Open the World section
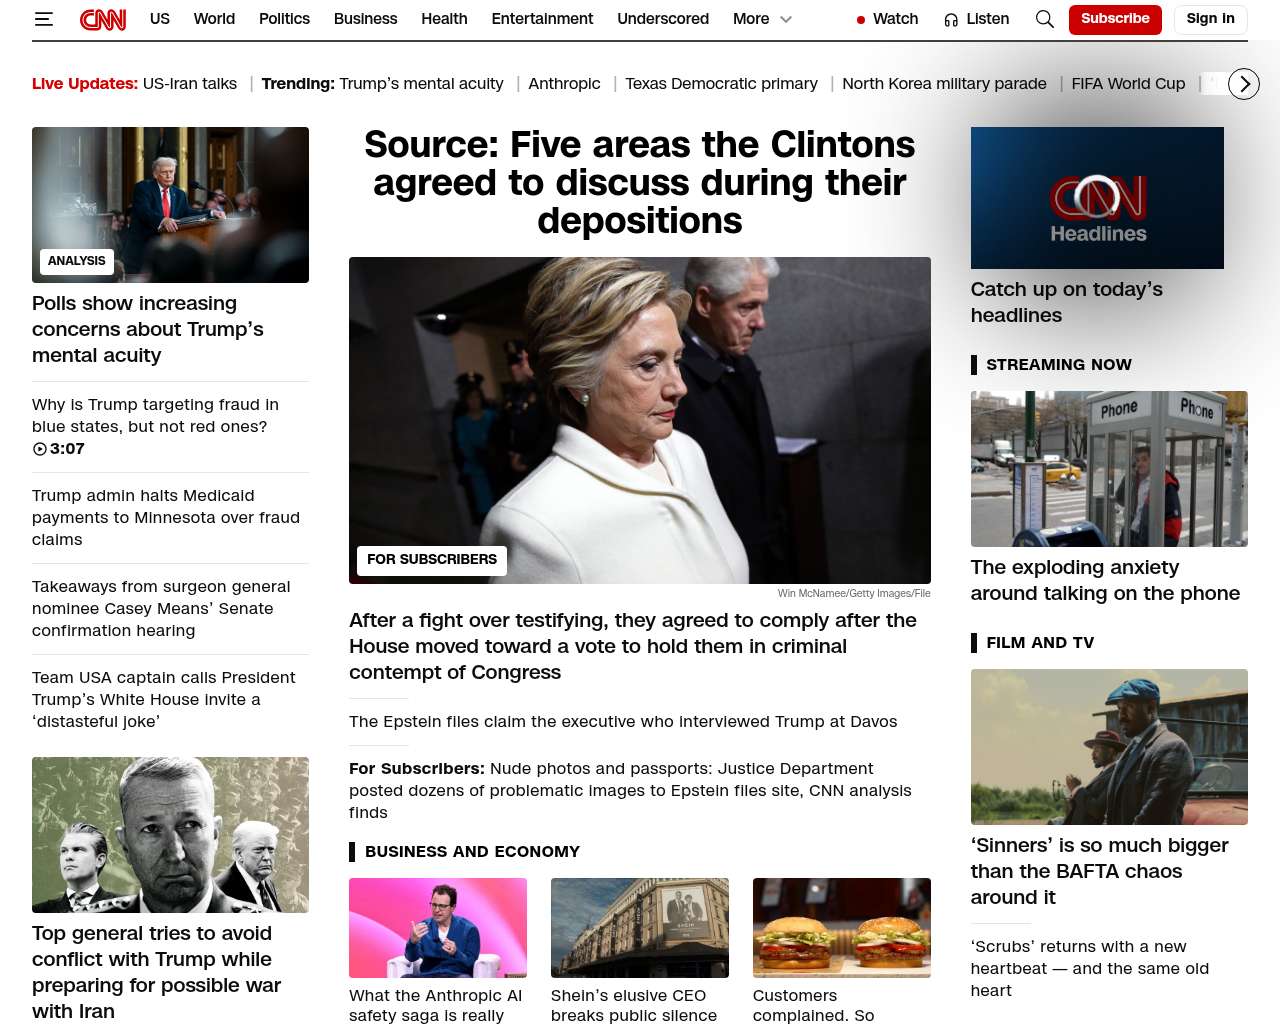The width and height of the screenshot is (1280, 1024). pos(214,19)
